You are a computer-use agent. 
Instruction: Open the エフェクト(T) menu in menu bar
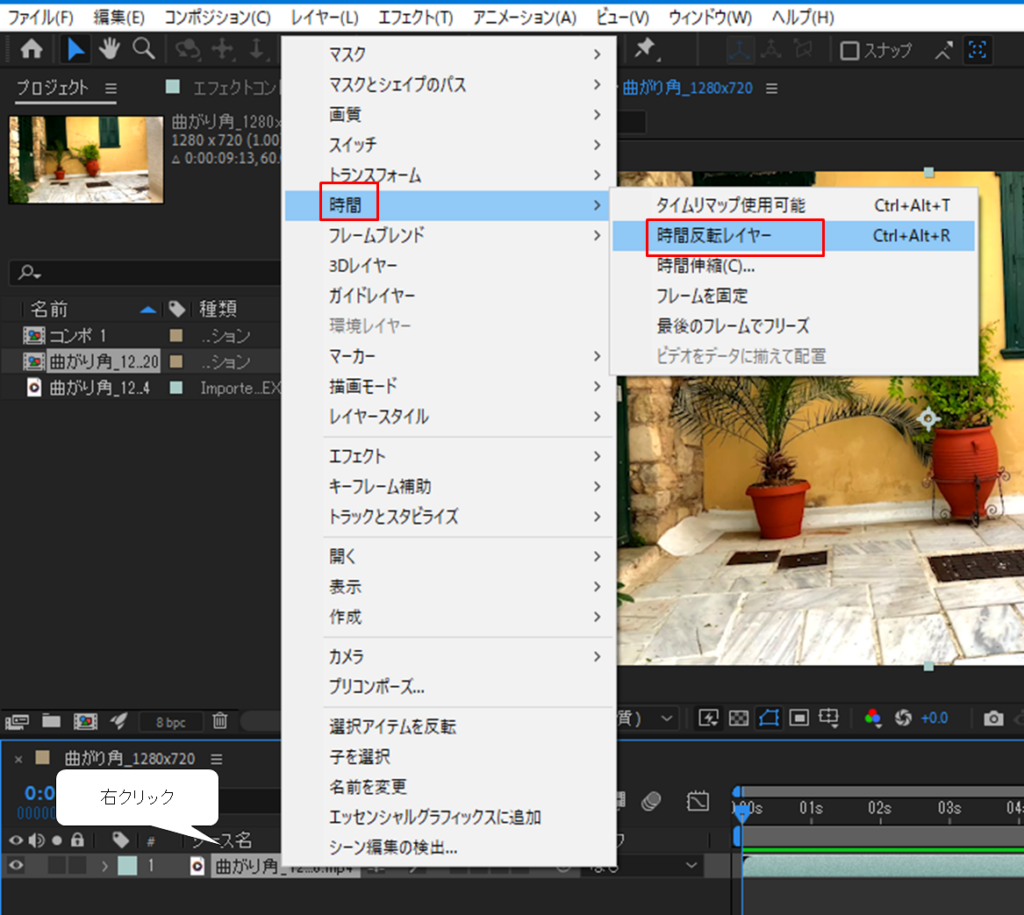(x=415, y=17)
